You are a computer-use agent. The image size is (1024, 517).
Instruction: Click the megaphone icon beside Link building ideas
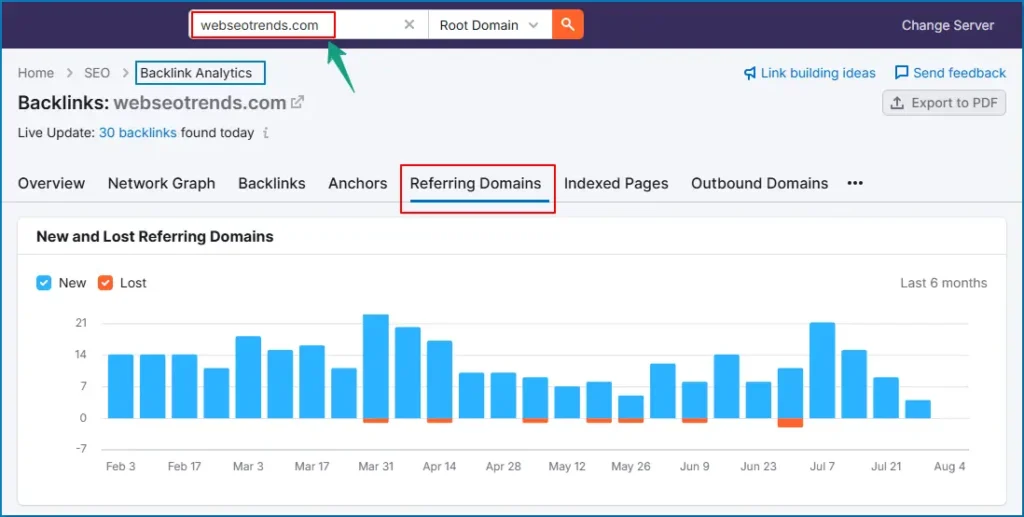coord(750,73)
